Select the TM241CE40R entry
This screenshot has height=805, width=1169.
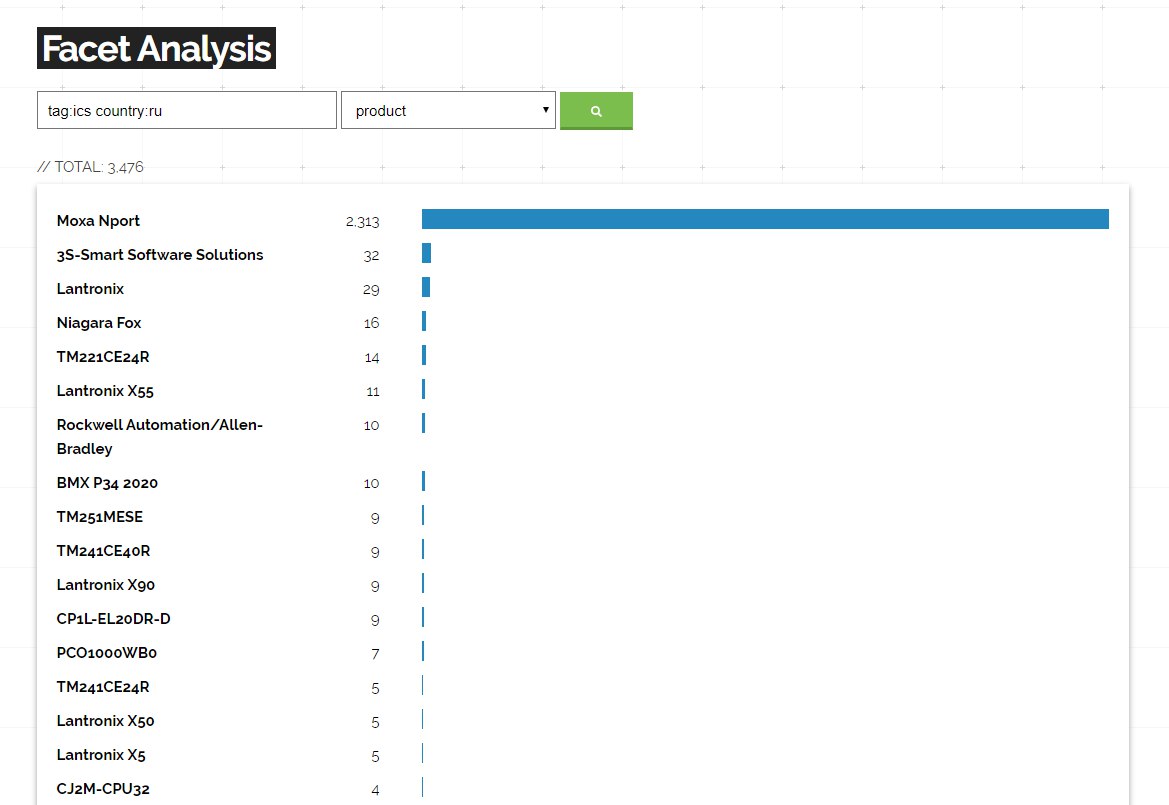(103, 551)
